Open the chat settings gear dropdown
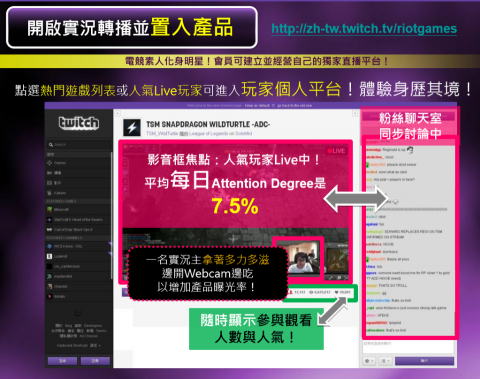 point(369,361)
